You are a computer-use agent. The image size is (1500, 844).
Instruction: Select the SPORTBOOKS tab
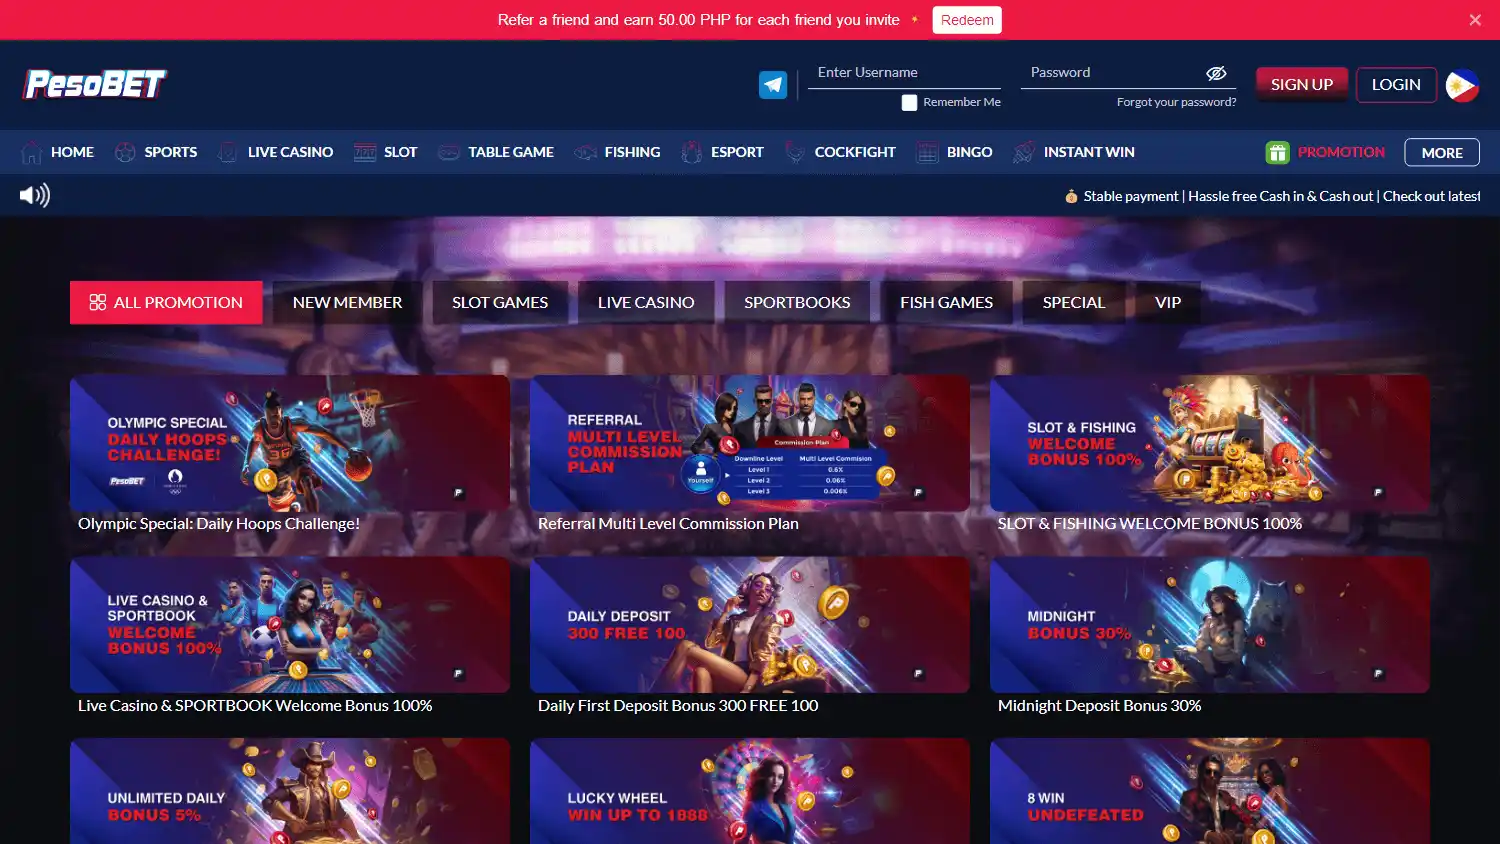[x=797, y=302]
